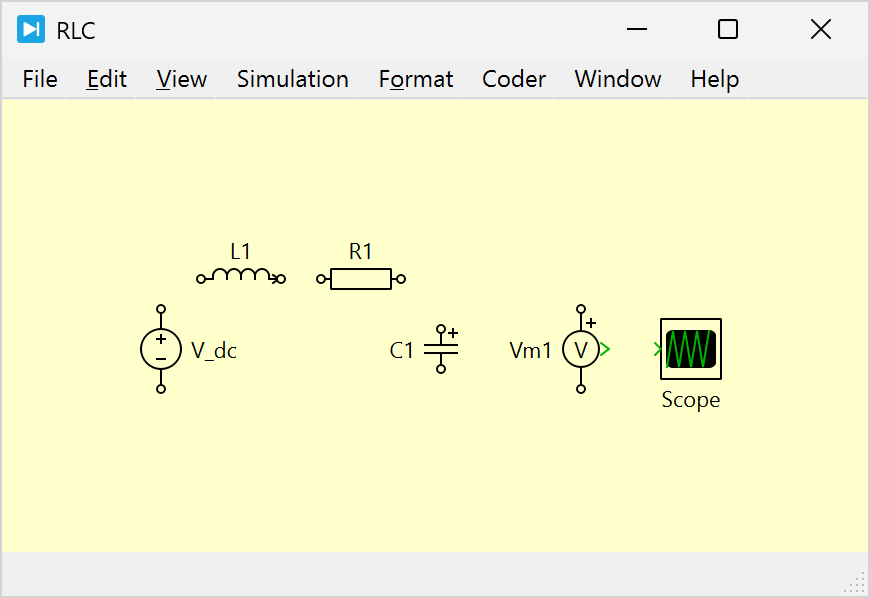Image resolution: width=870 pixels, height=598 pixels.
Task: Open the Simulation menu
Action: (x=293, y=79)
